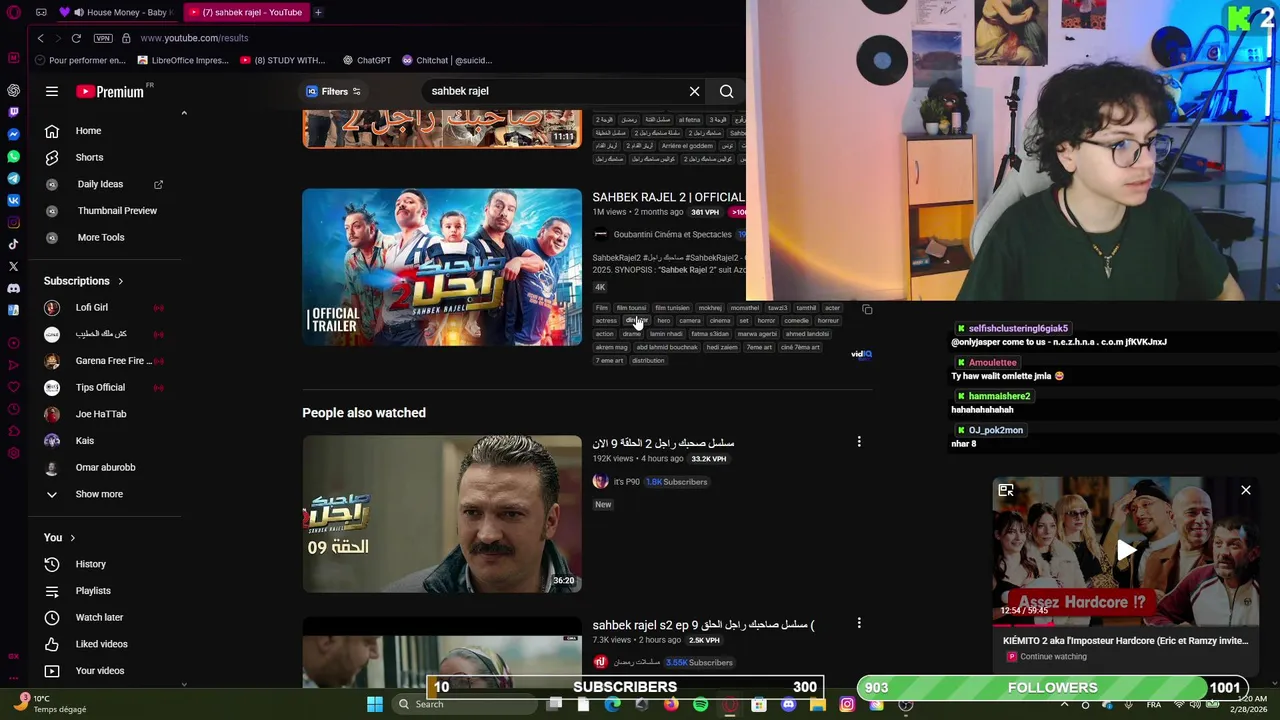Open the Filters dropdown

click(x=335, y=91)
